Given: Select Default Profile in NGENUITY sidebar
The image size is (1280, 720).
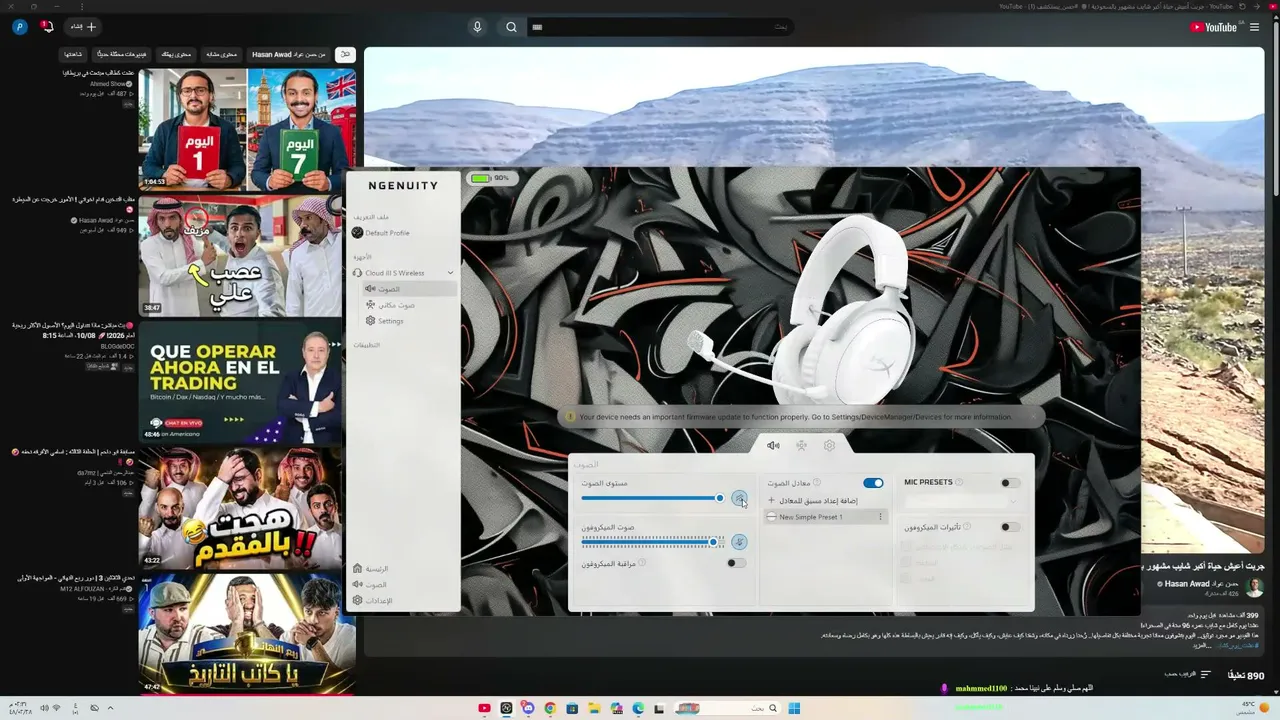Looking at the screenshot, I should pos(381,233).
